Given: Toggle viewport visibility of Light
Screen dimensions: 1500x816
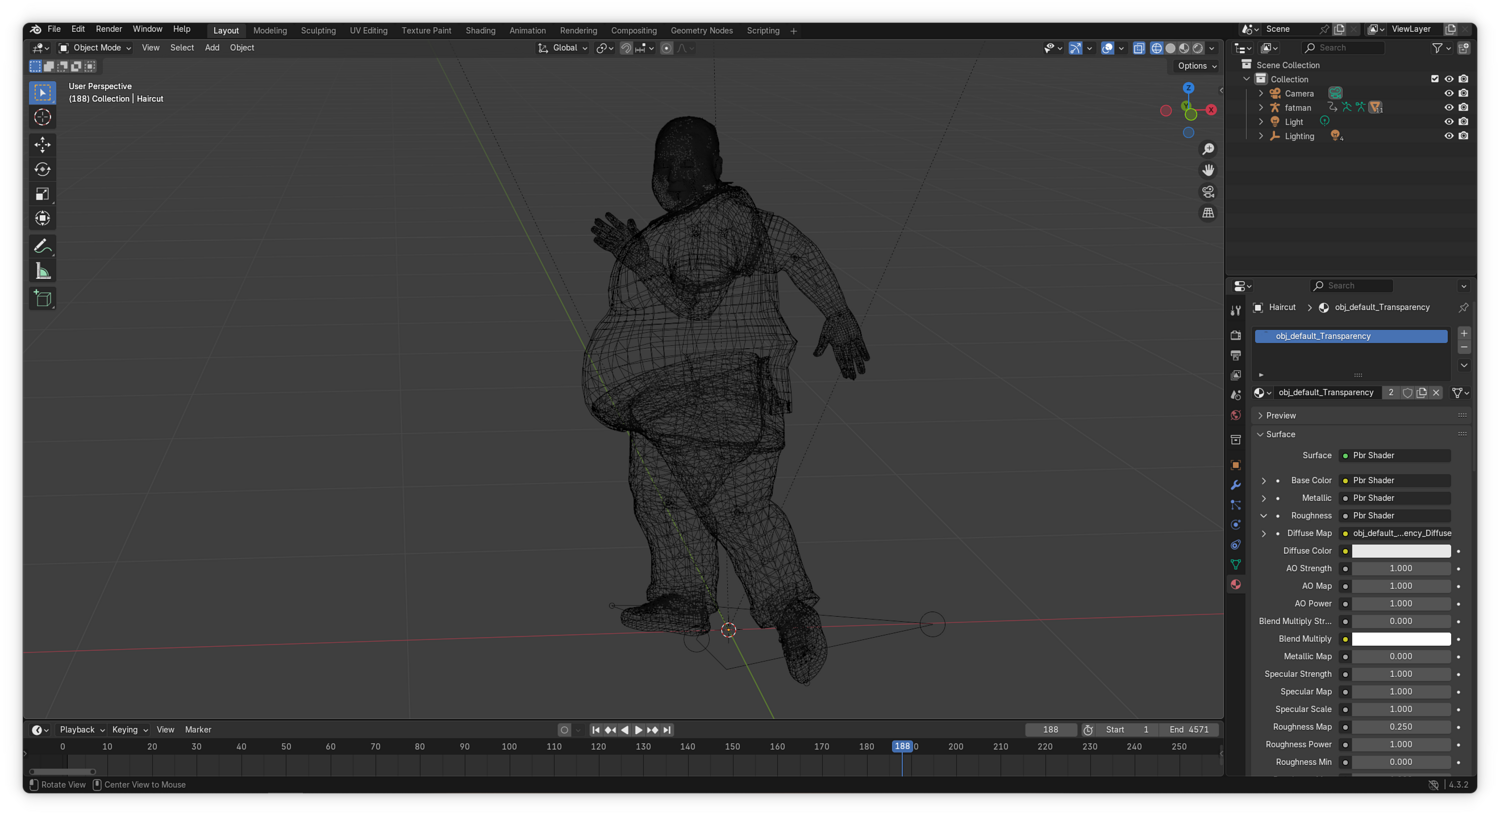Looking at the screenshot, I should (x=1448, y=122).
